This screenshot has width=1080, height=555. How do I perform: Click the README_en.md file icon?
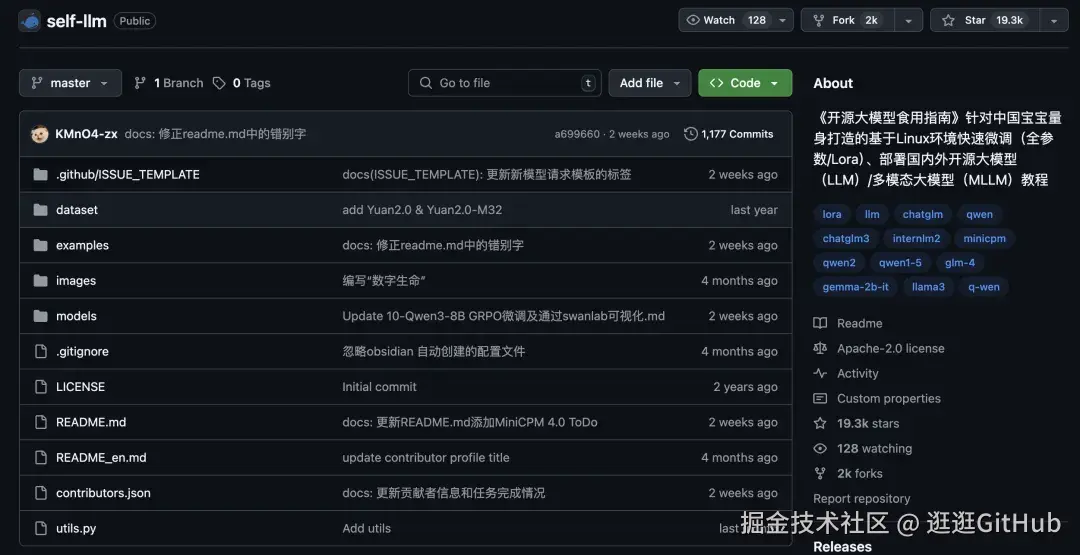41,458
